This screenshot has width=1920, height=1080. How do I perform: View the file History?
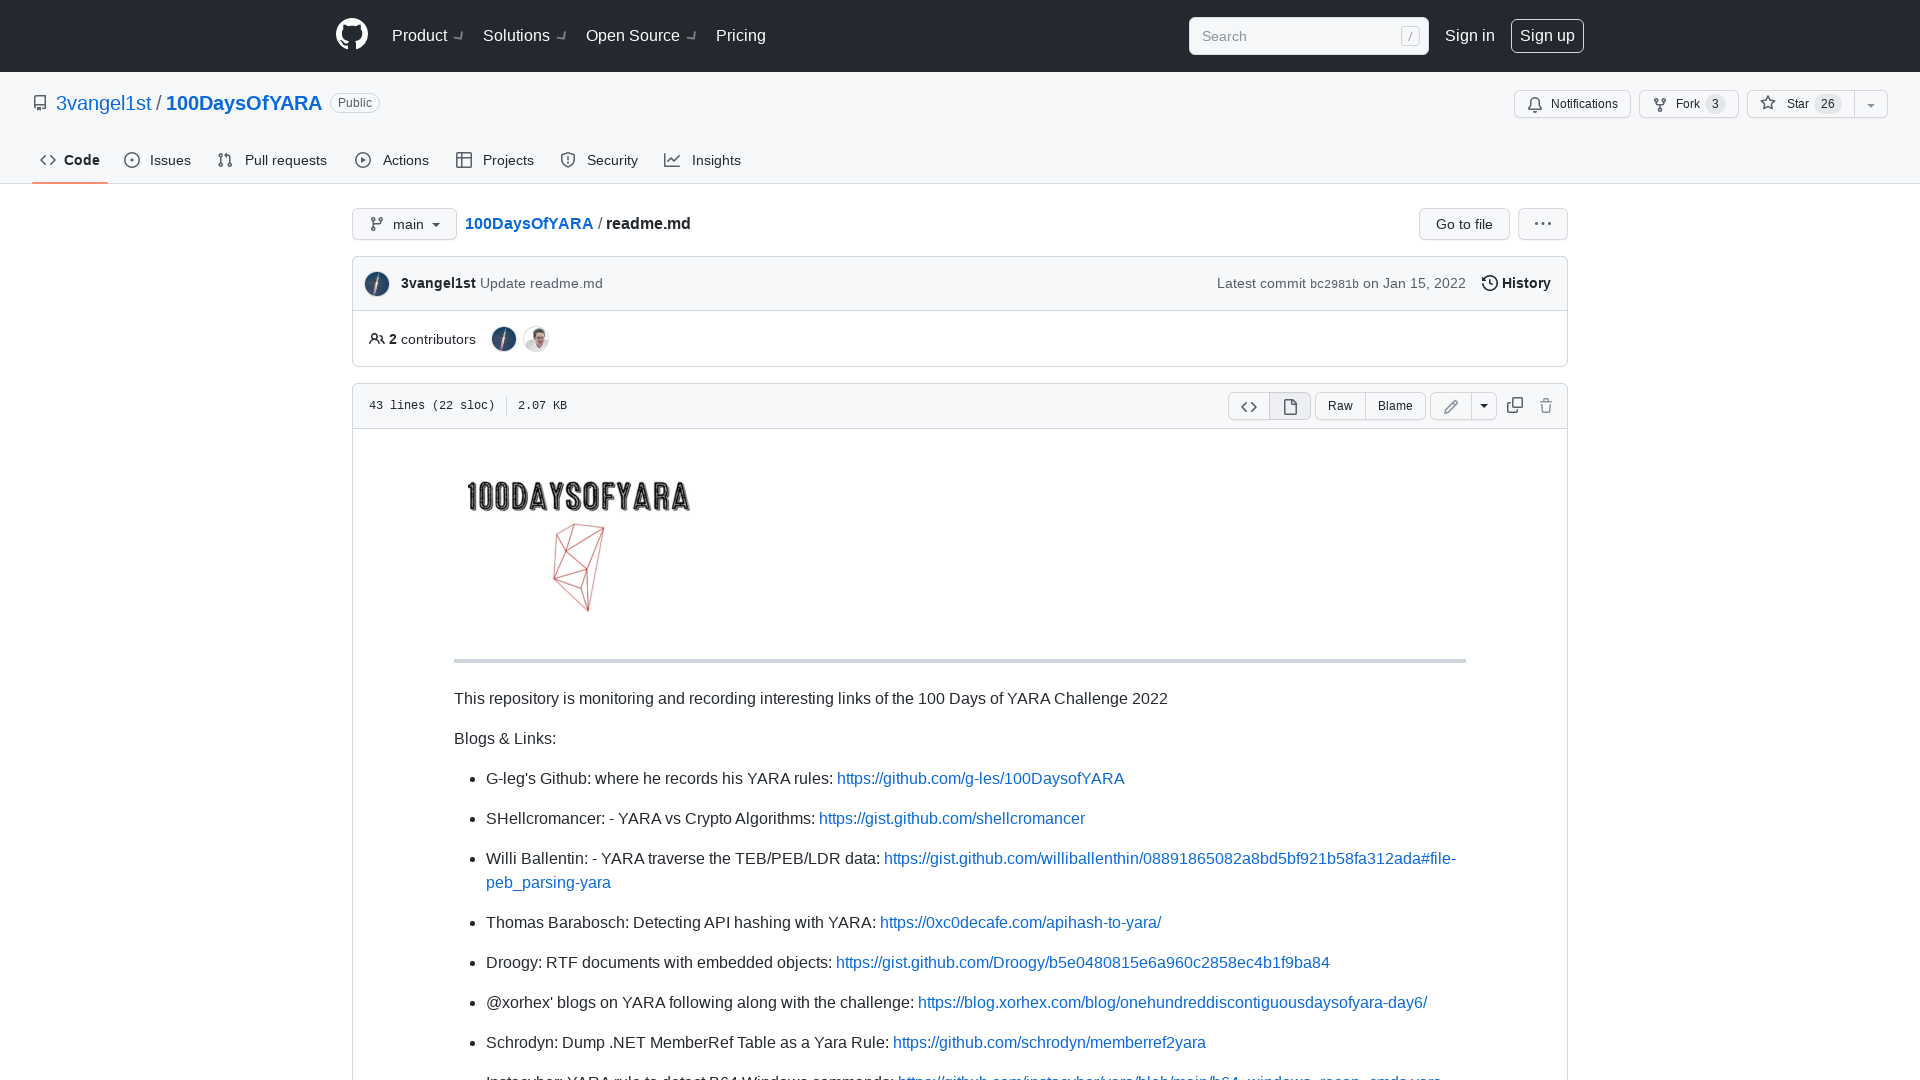pyautogui.click(x=1516, y=283)
